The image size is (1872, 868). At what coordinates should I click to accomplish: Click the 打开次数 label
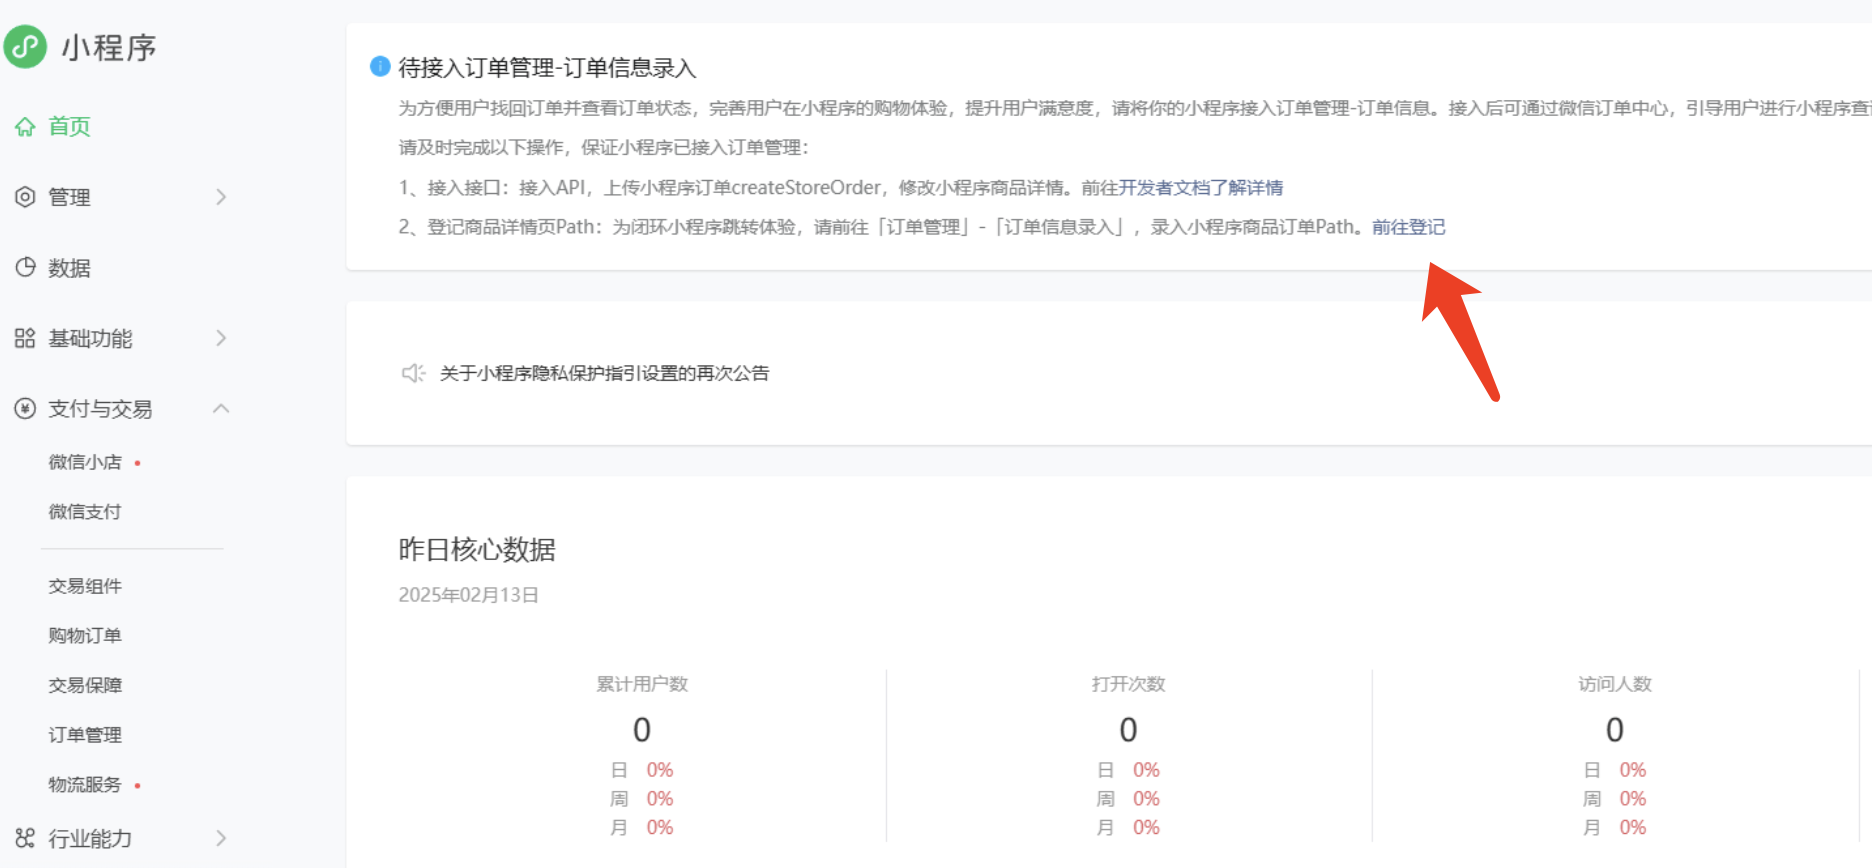[1128, 684]
